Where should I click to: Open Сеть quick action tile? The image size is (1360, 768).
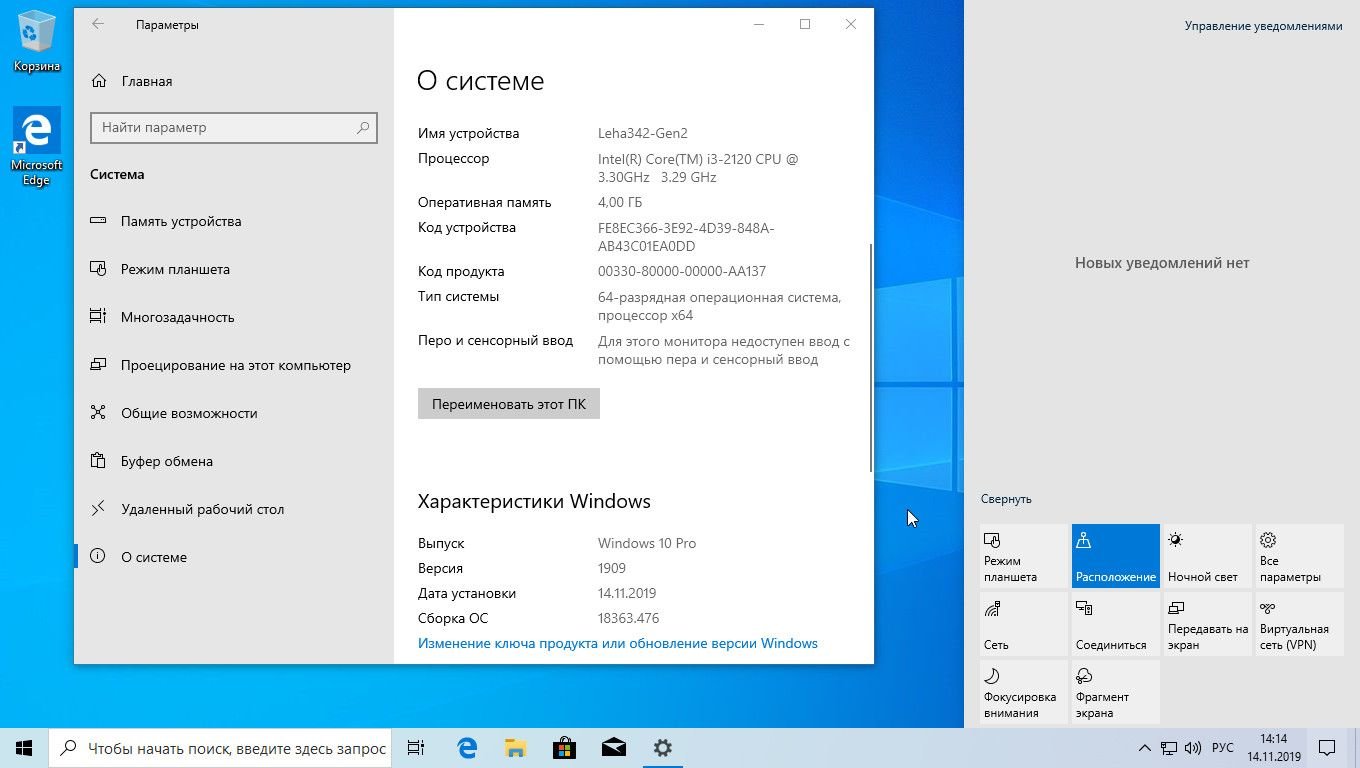click(1024, 624)
